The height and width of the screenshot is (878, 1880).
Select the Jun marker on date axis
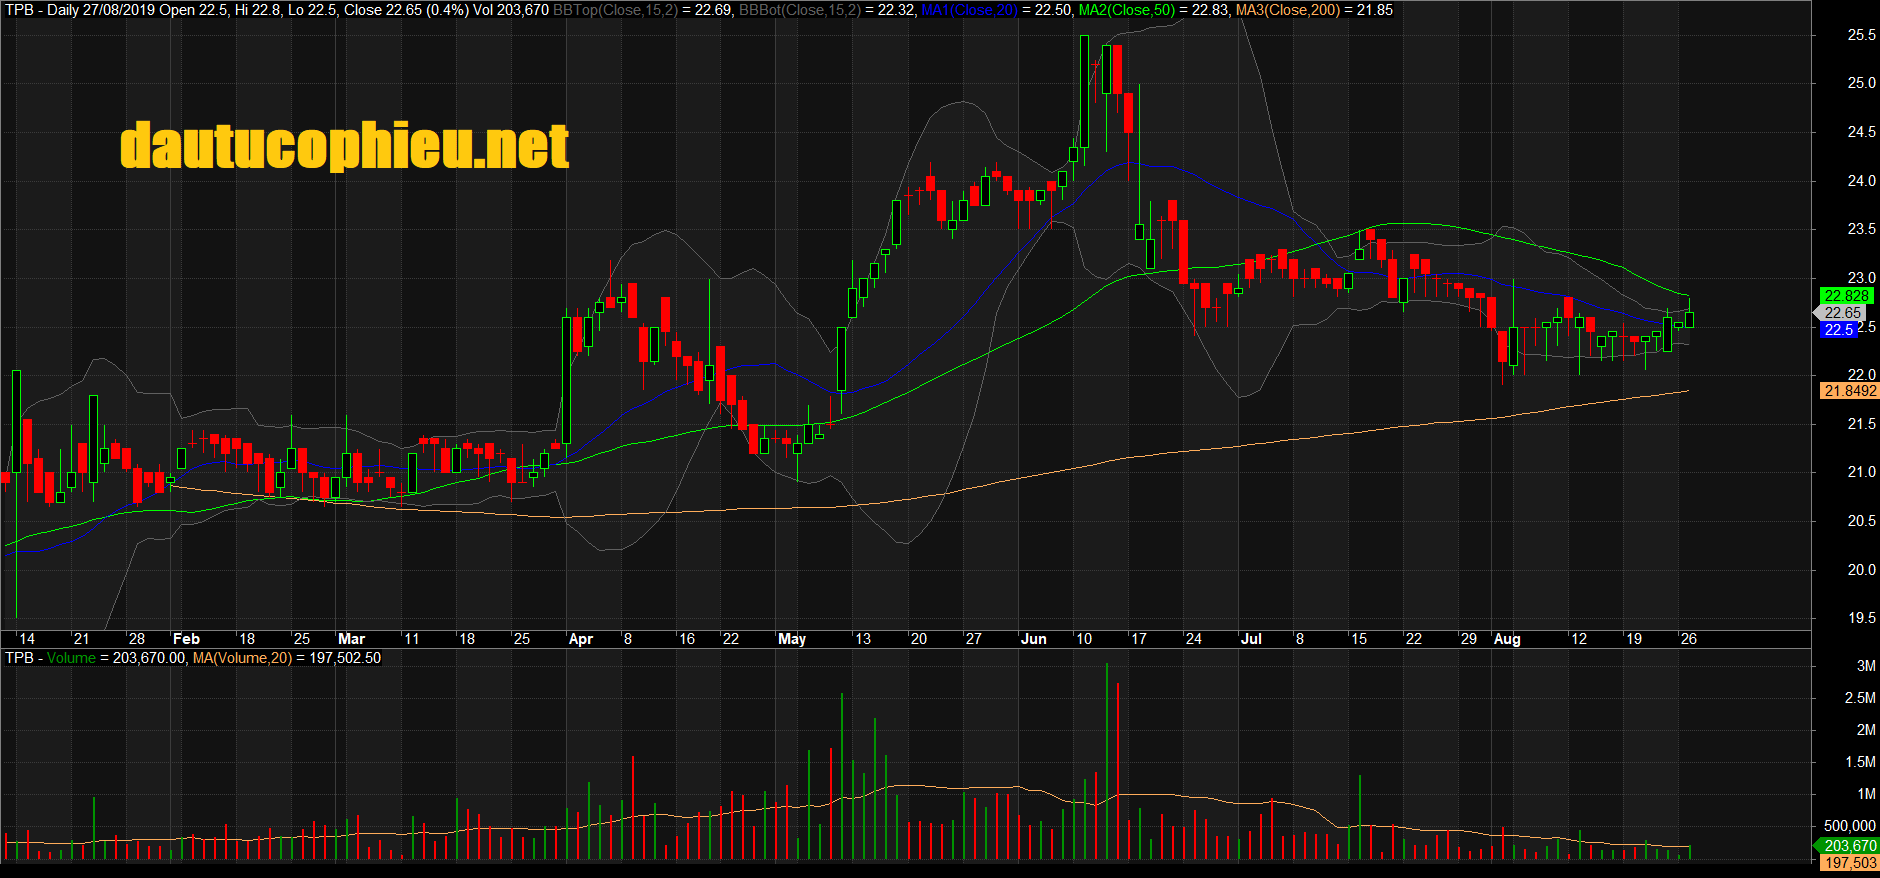click(x=1034, y=639)
